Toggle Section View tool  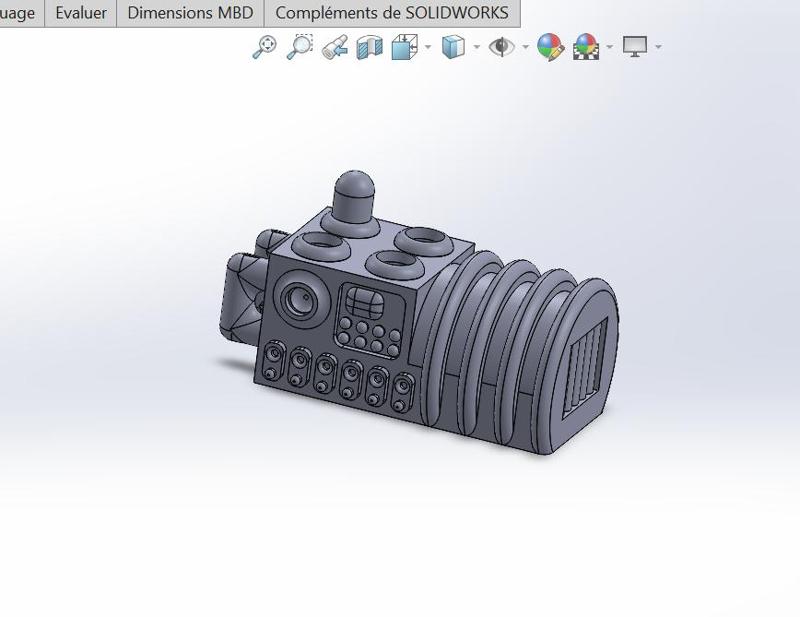[x=369, y=47]
